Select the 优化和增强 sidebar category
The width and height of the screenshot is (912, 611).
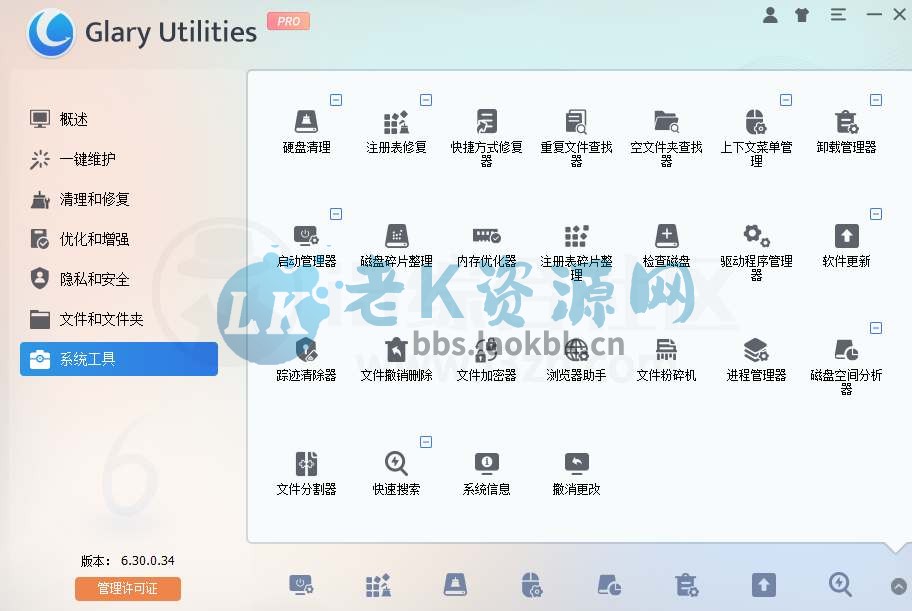point(119,239)
